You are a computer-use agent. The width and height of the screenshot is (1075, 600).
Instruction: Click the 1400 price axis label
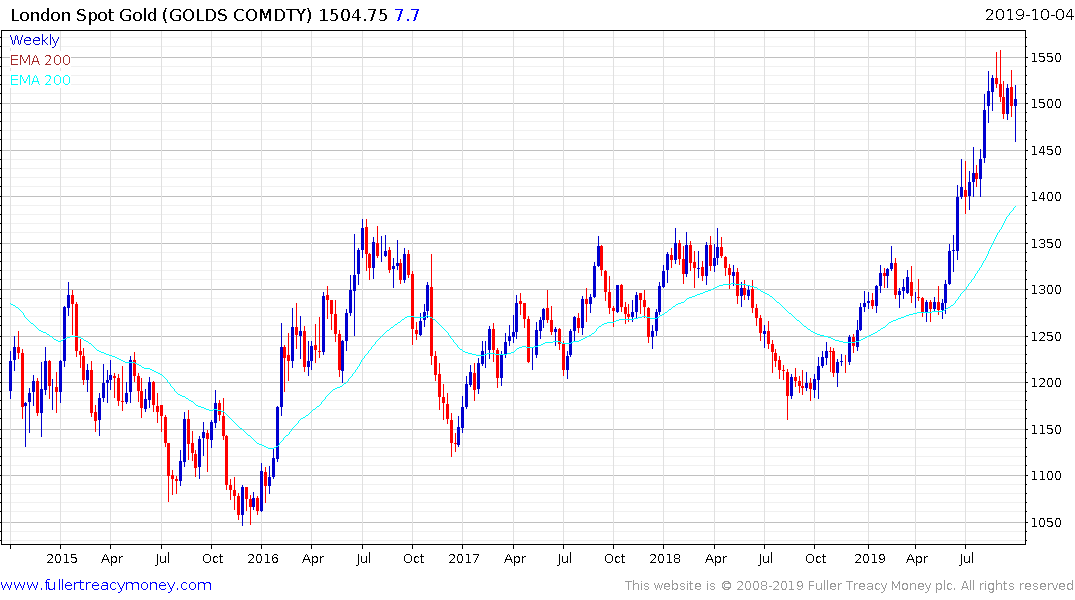1046,197
